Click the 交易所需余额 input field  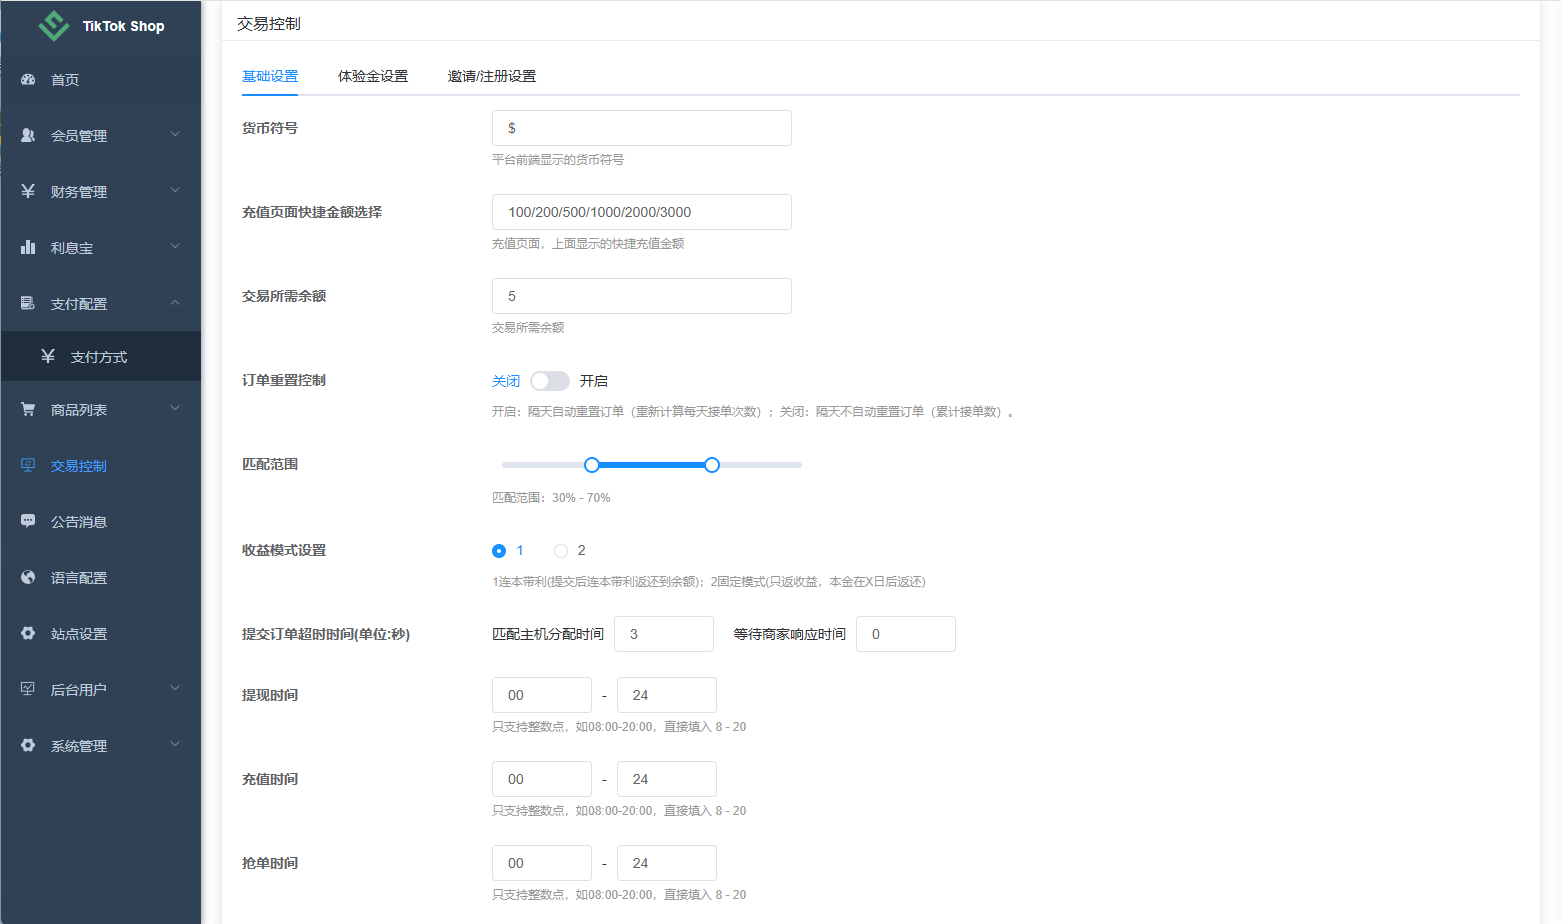(x=642, y=296)
